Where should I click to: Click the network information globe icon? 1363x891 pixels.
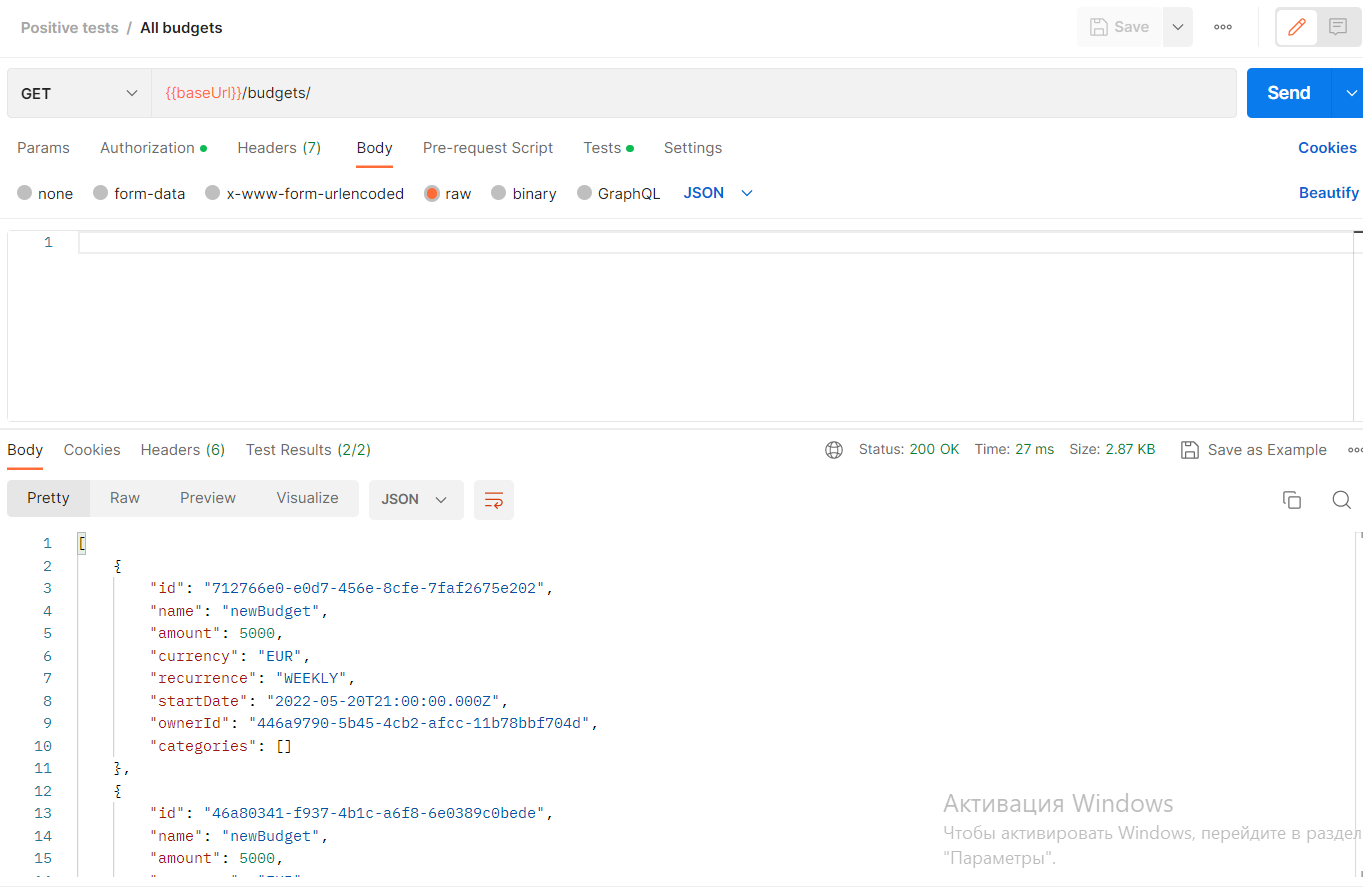834,449
